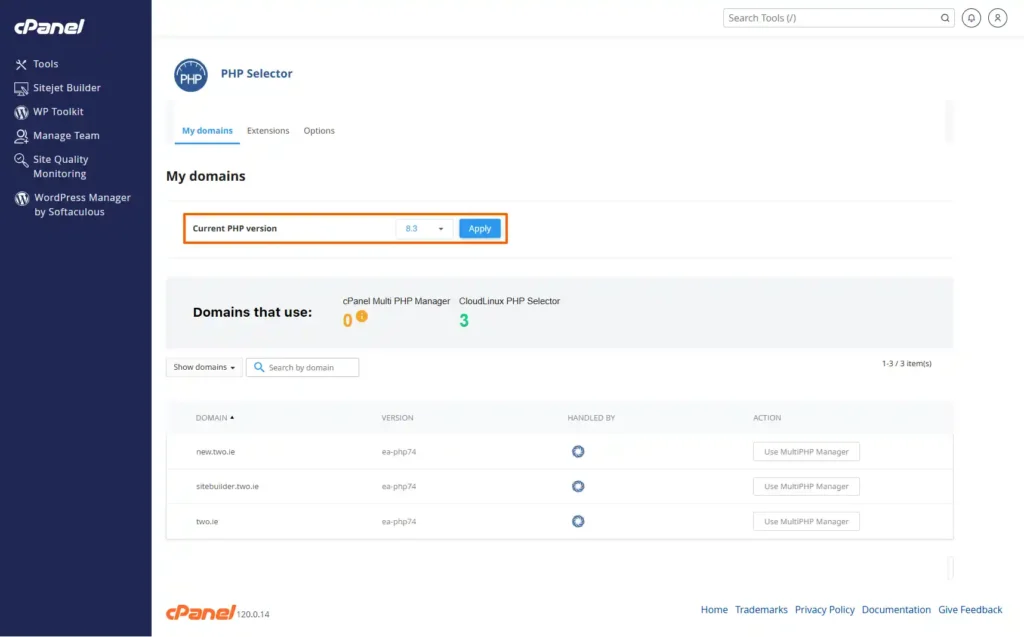Use MultiPHP Manager for sitebuilder.two.ie
1024x637 pixels.
click(x=806, y=486)
